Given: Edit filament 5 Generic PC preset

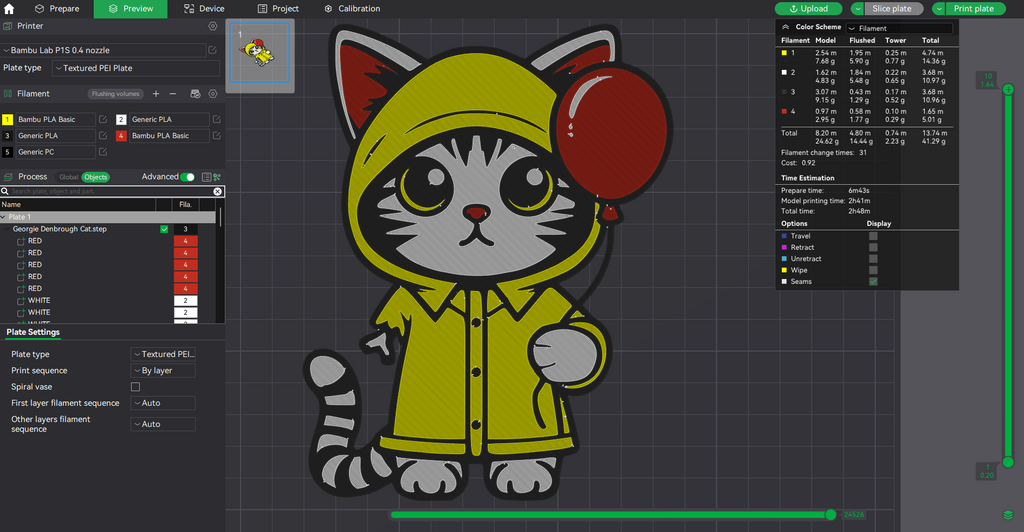Looking at the screenshot, I should [103, 152].
